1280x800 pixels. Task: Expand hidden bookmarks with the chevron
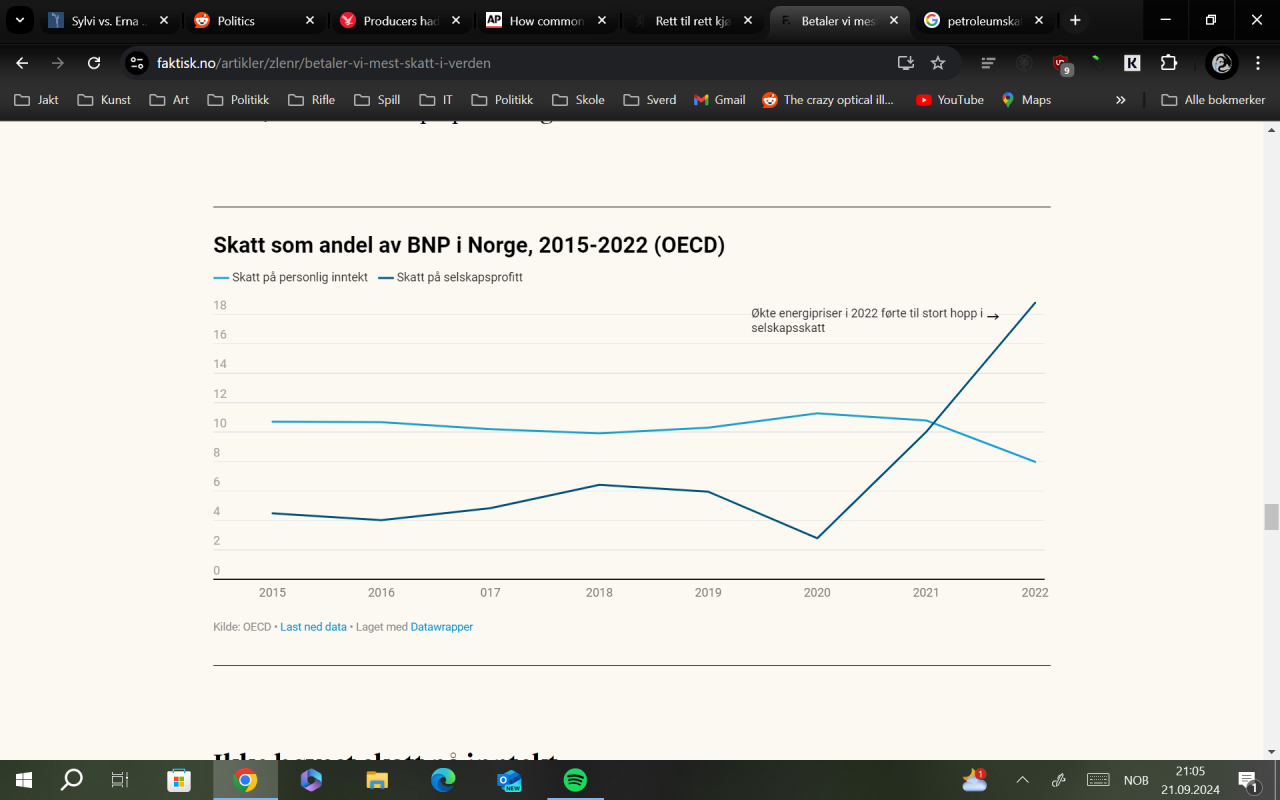(x=1120, y=99)
